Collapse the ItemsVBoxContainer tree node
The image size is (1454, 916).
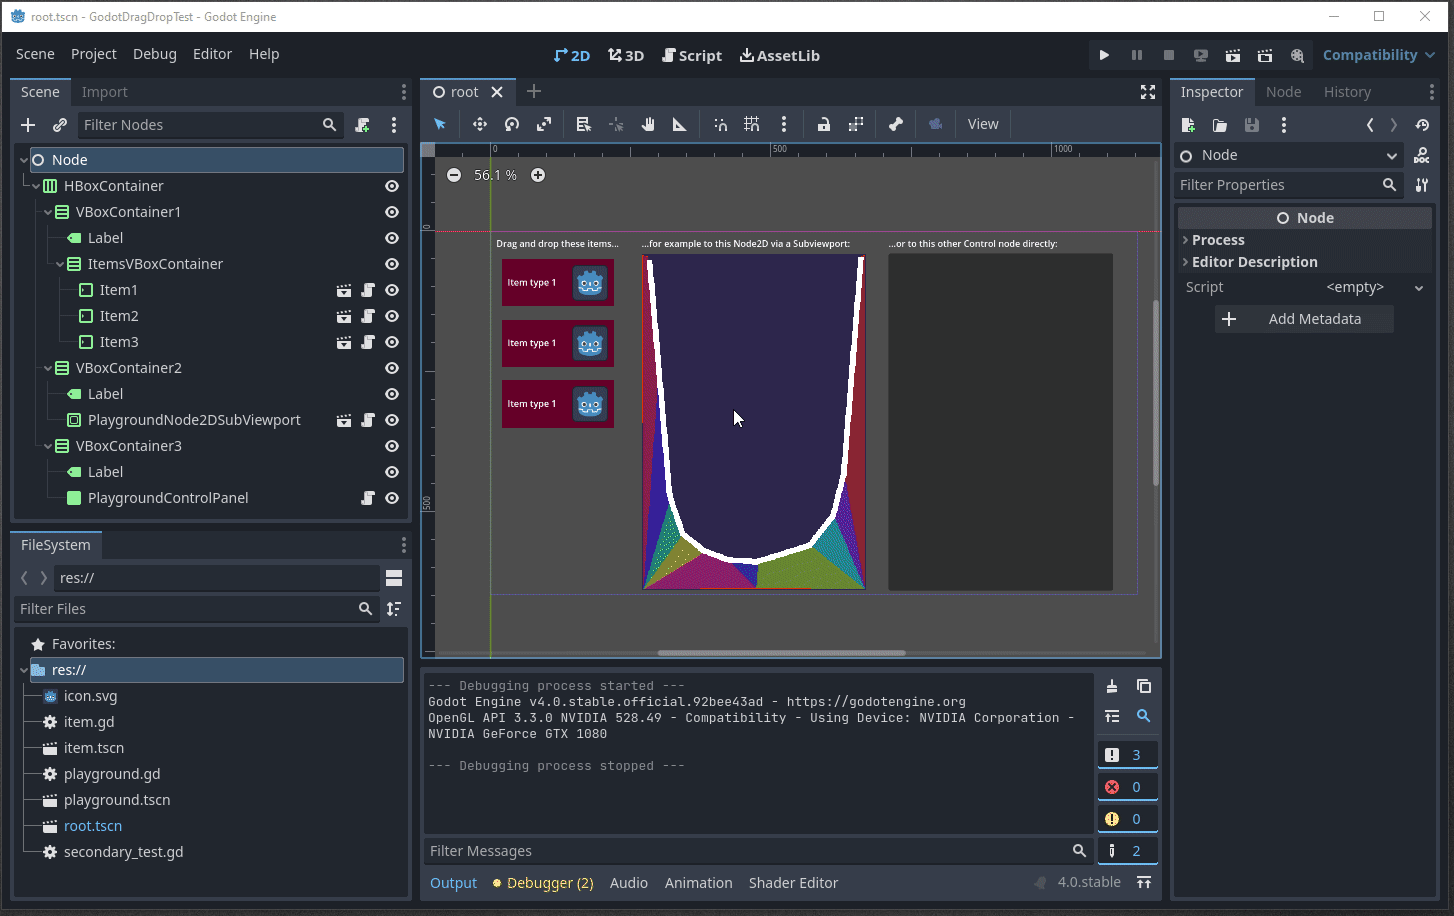click(x=60, y=264)
